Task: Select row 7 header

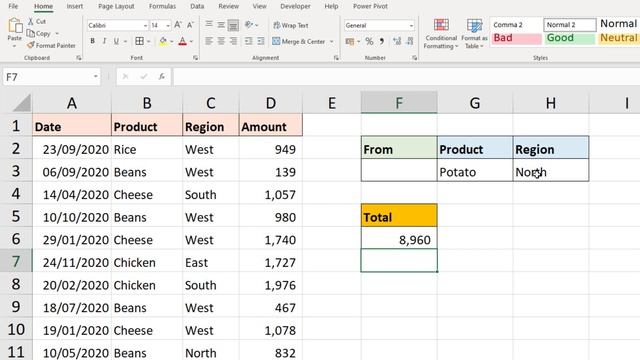Action: click(16, 261)
